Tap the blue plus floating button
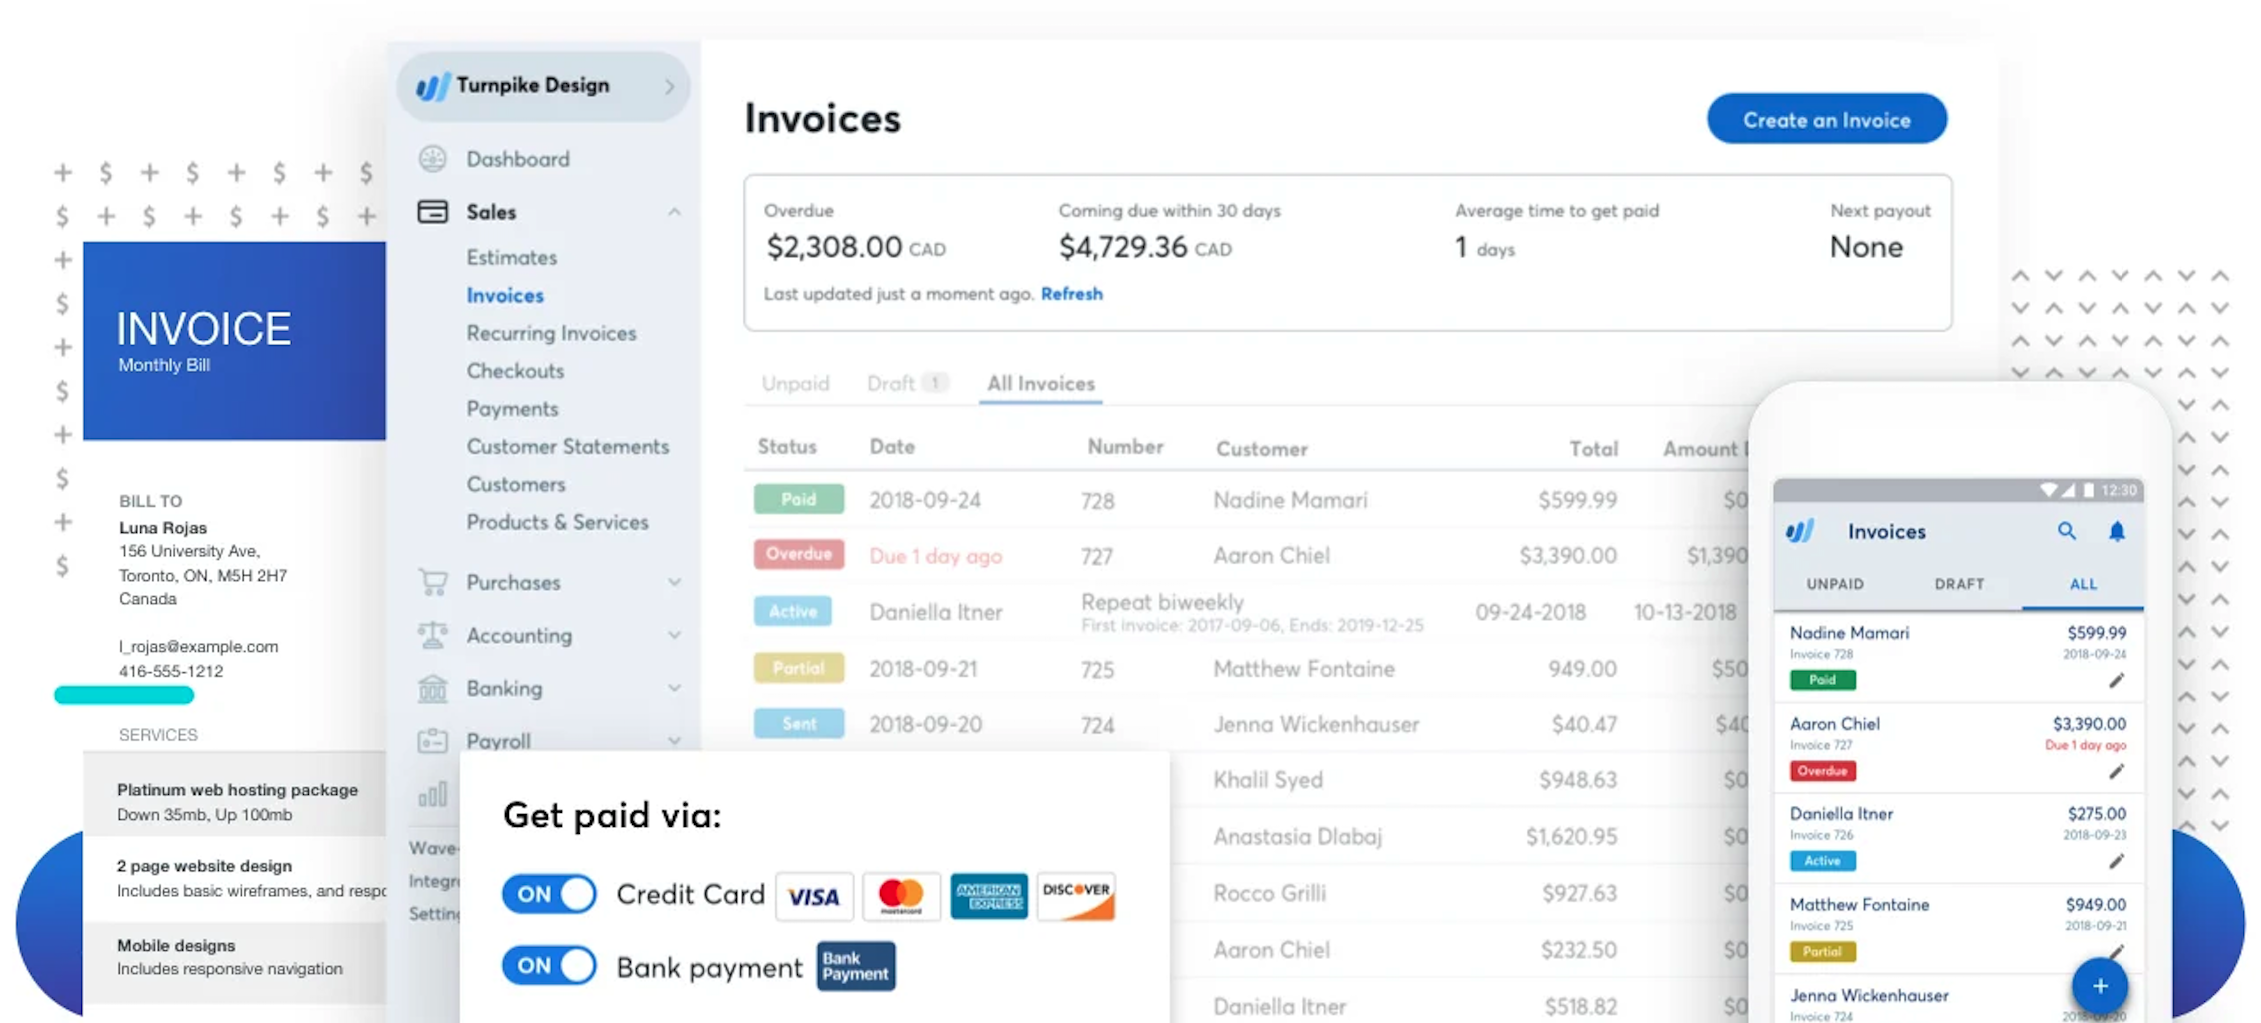 [x=2100, y=986]
